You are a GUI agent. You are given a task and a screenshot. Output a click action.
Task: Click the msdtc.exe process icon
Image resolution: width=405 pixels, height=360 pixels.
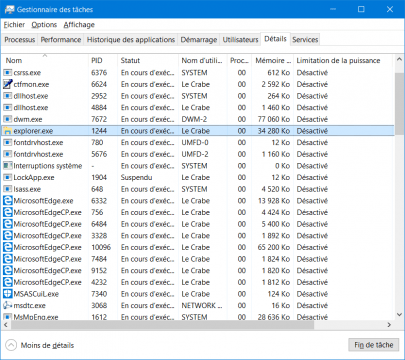pos(8,305)
